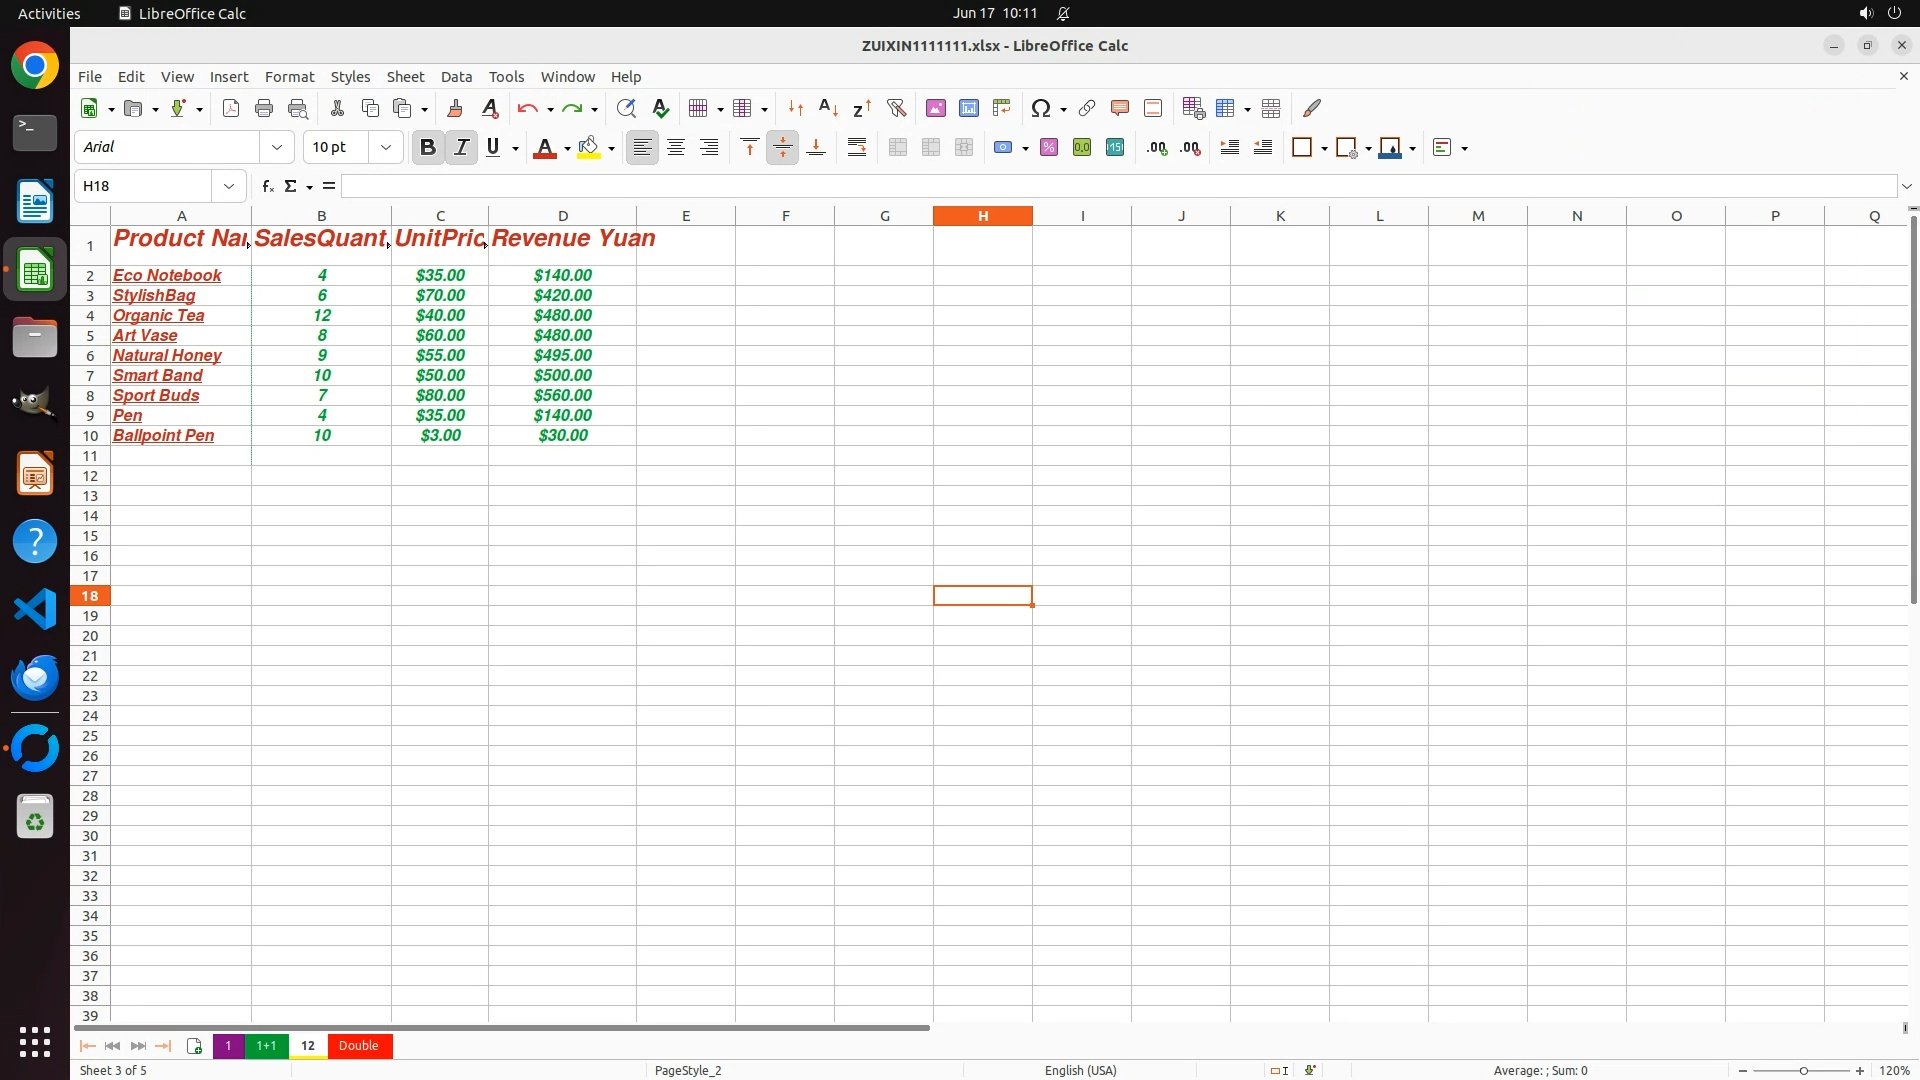Click the Export as PDF icon

(231, 108)
